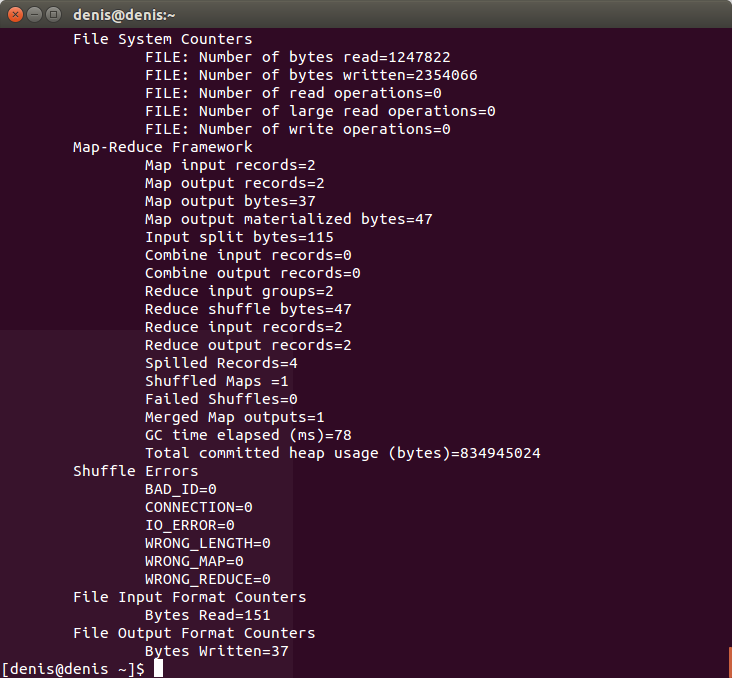732x678 pixels.
Task: Click the 'Bytes Written=37' line
Action: tap(217, 651)
